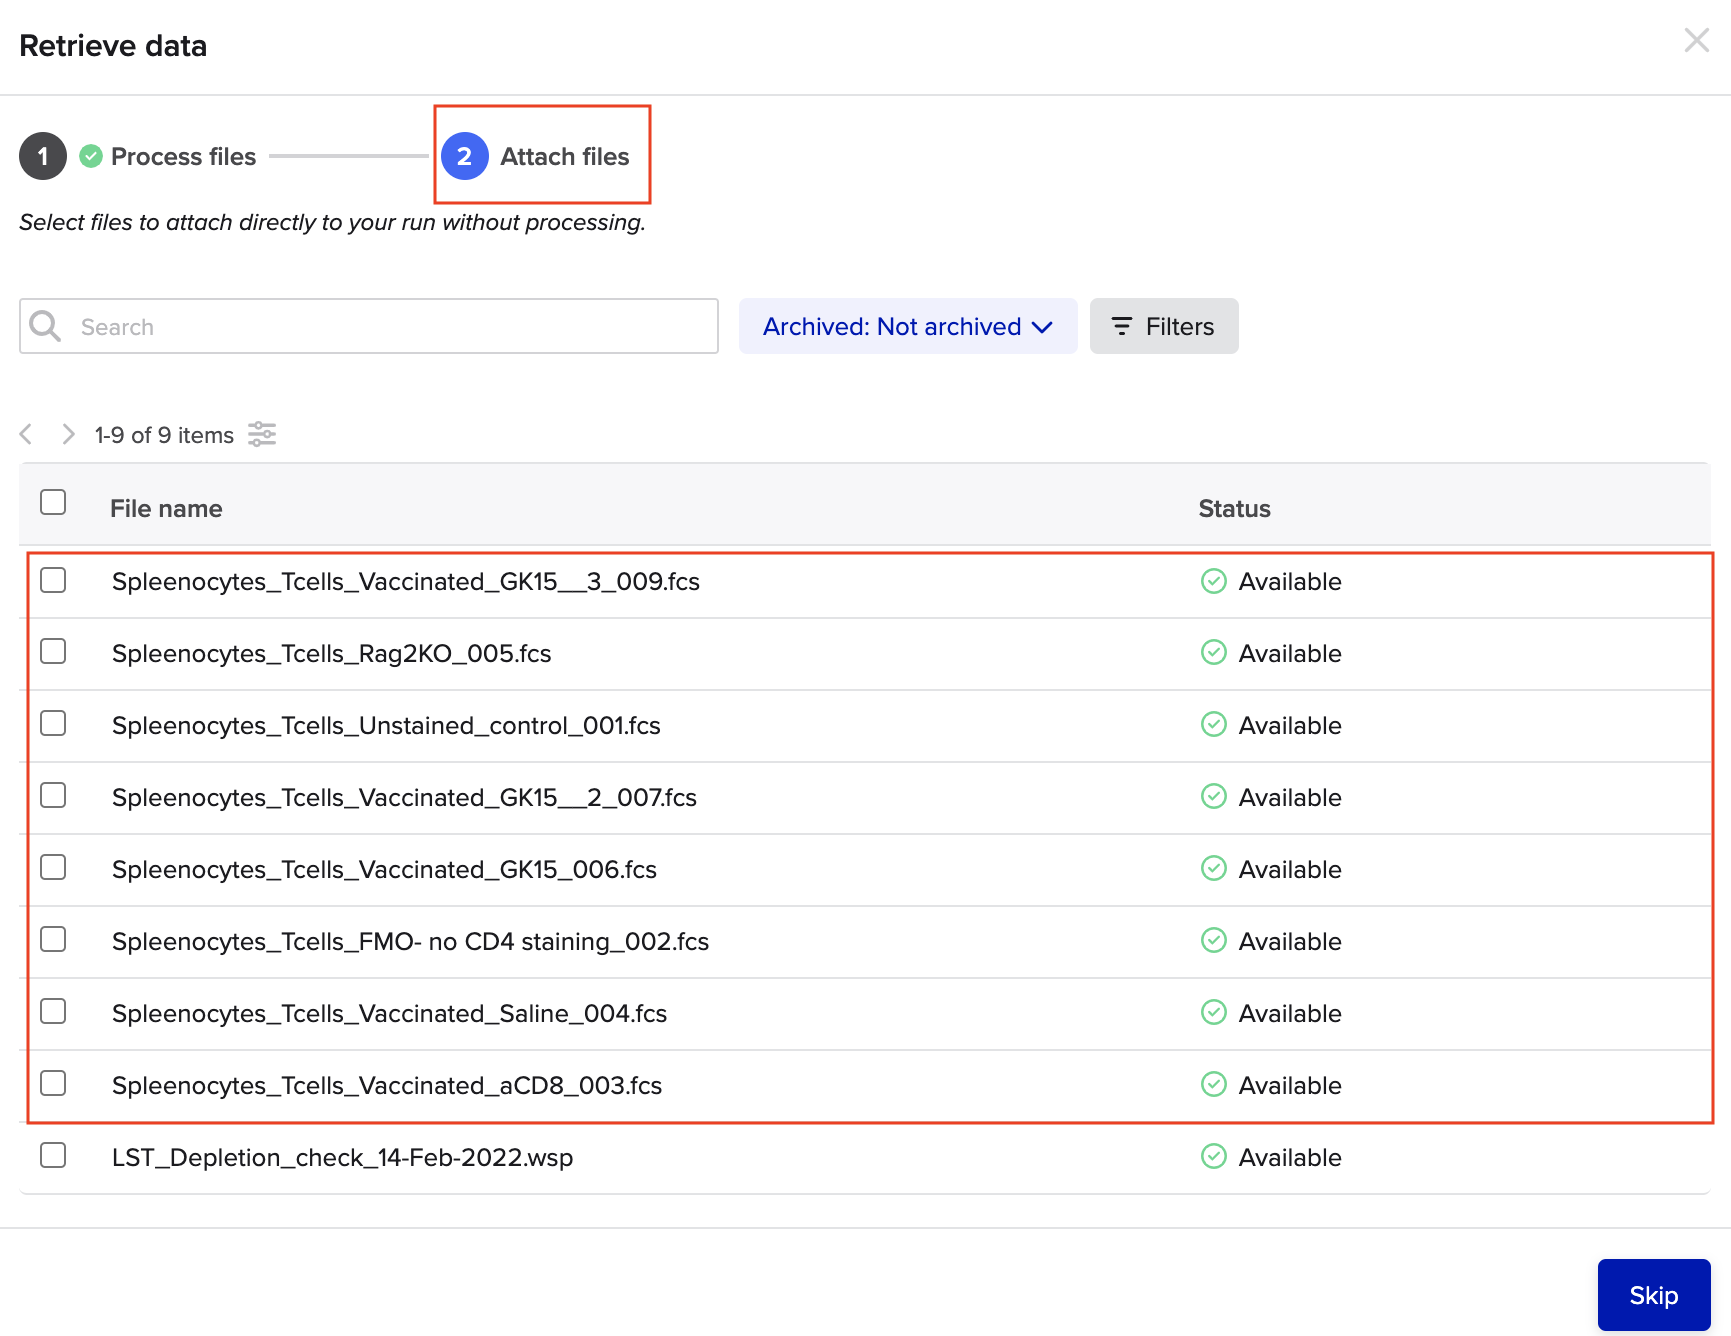1731x1336 pixels.
Task: Go to the previous page arrow
Action: click(27, 434)
